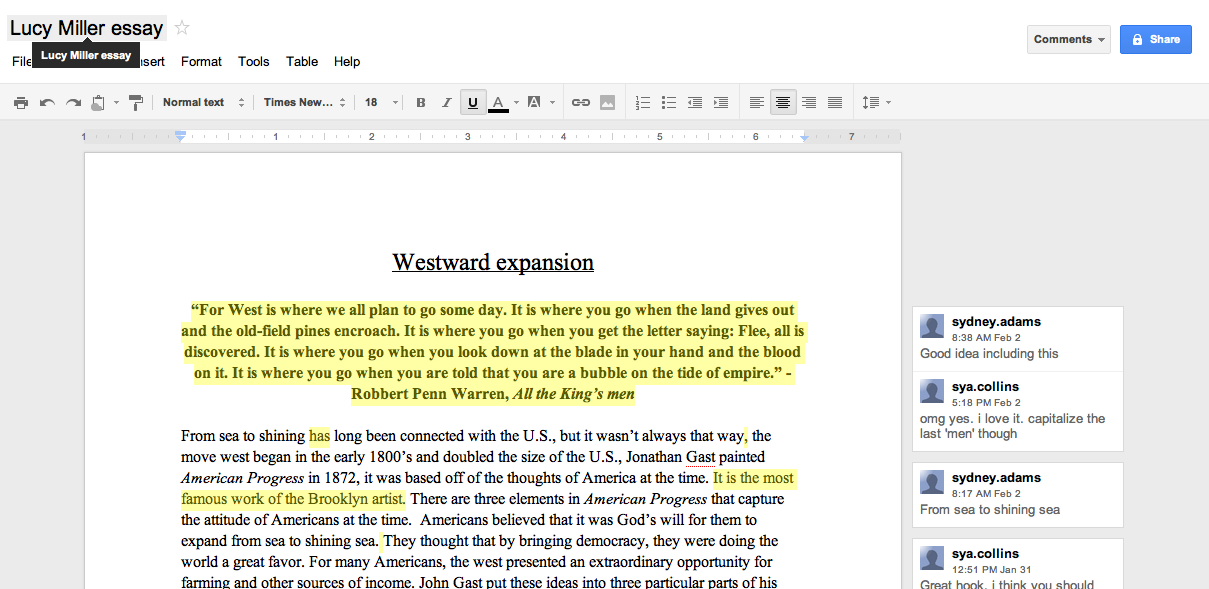Click avatar of sydney.adams 8:38 AM comment
The height and width of the screenshot is (589, 1209).
(x=932, y=327)
